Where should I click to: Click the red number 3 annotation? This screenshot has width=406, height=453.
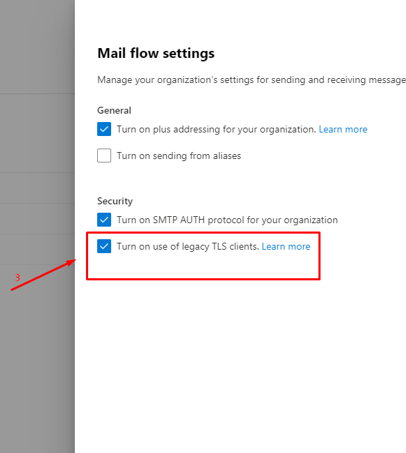click(x=18, y=277)
